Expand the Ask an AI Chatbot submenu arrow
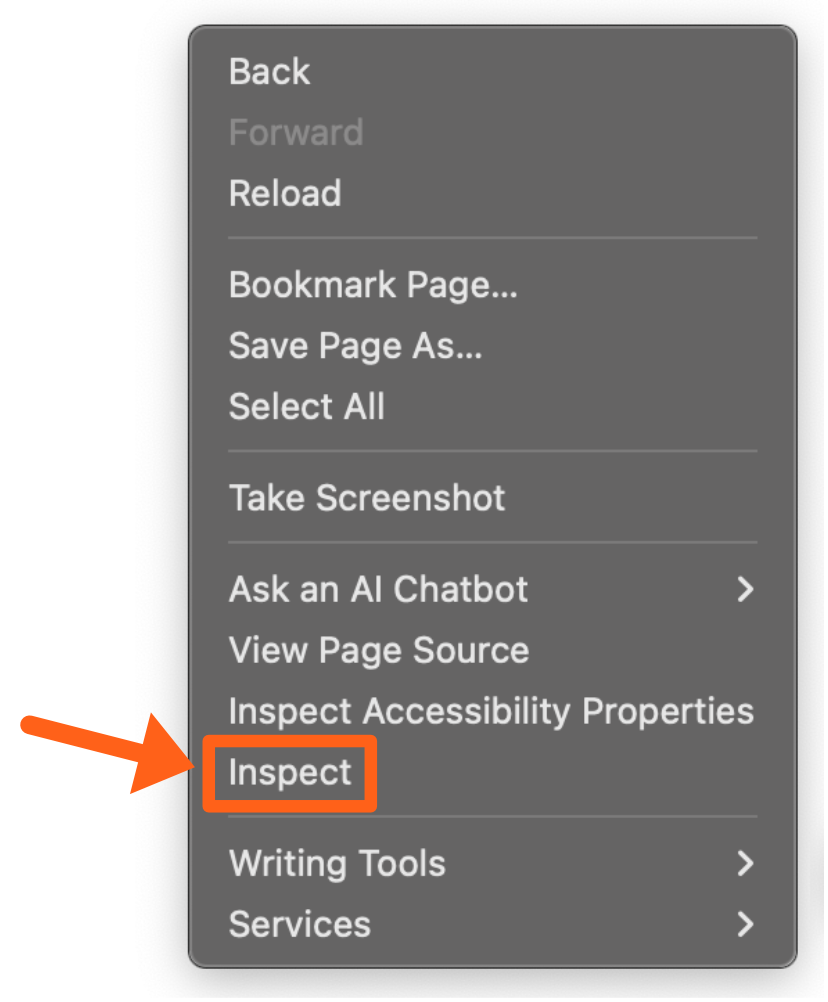Screen dimensions: 828x1002 (x=744, y=589)
